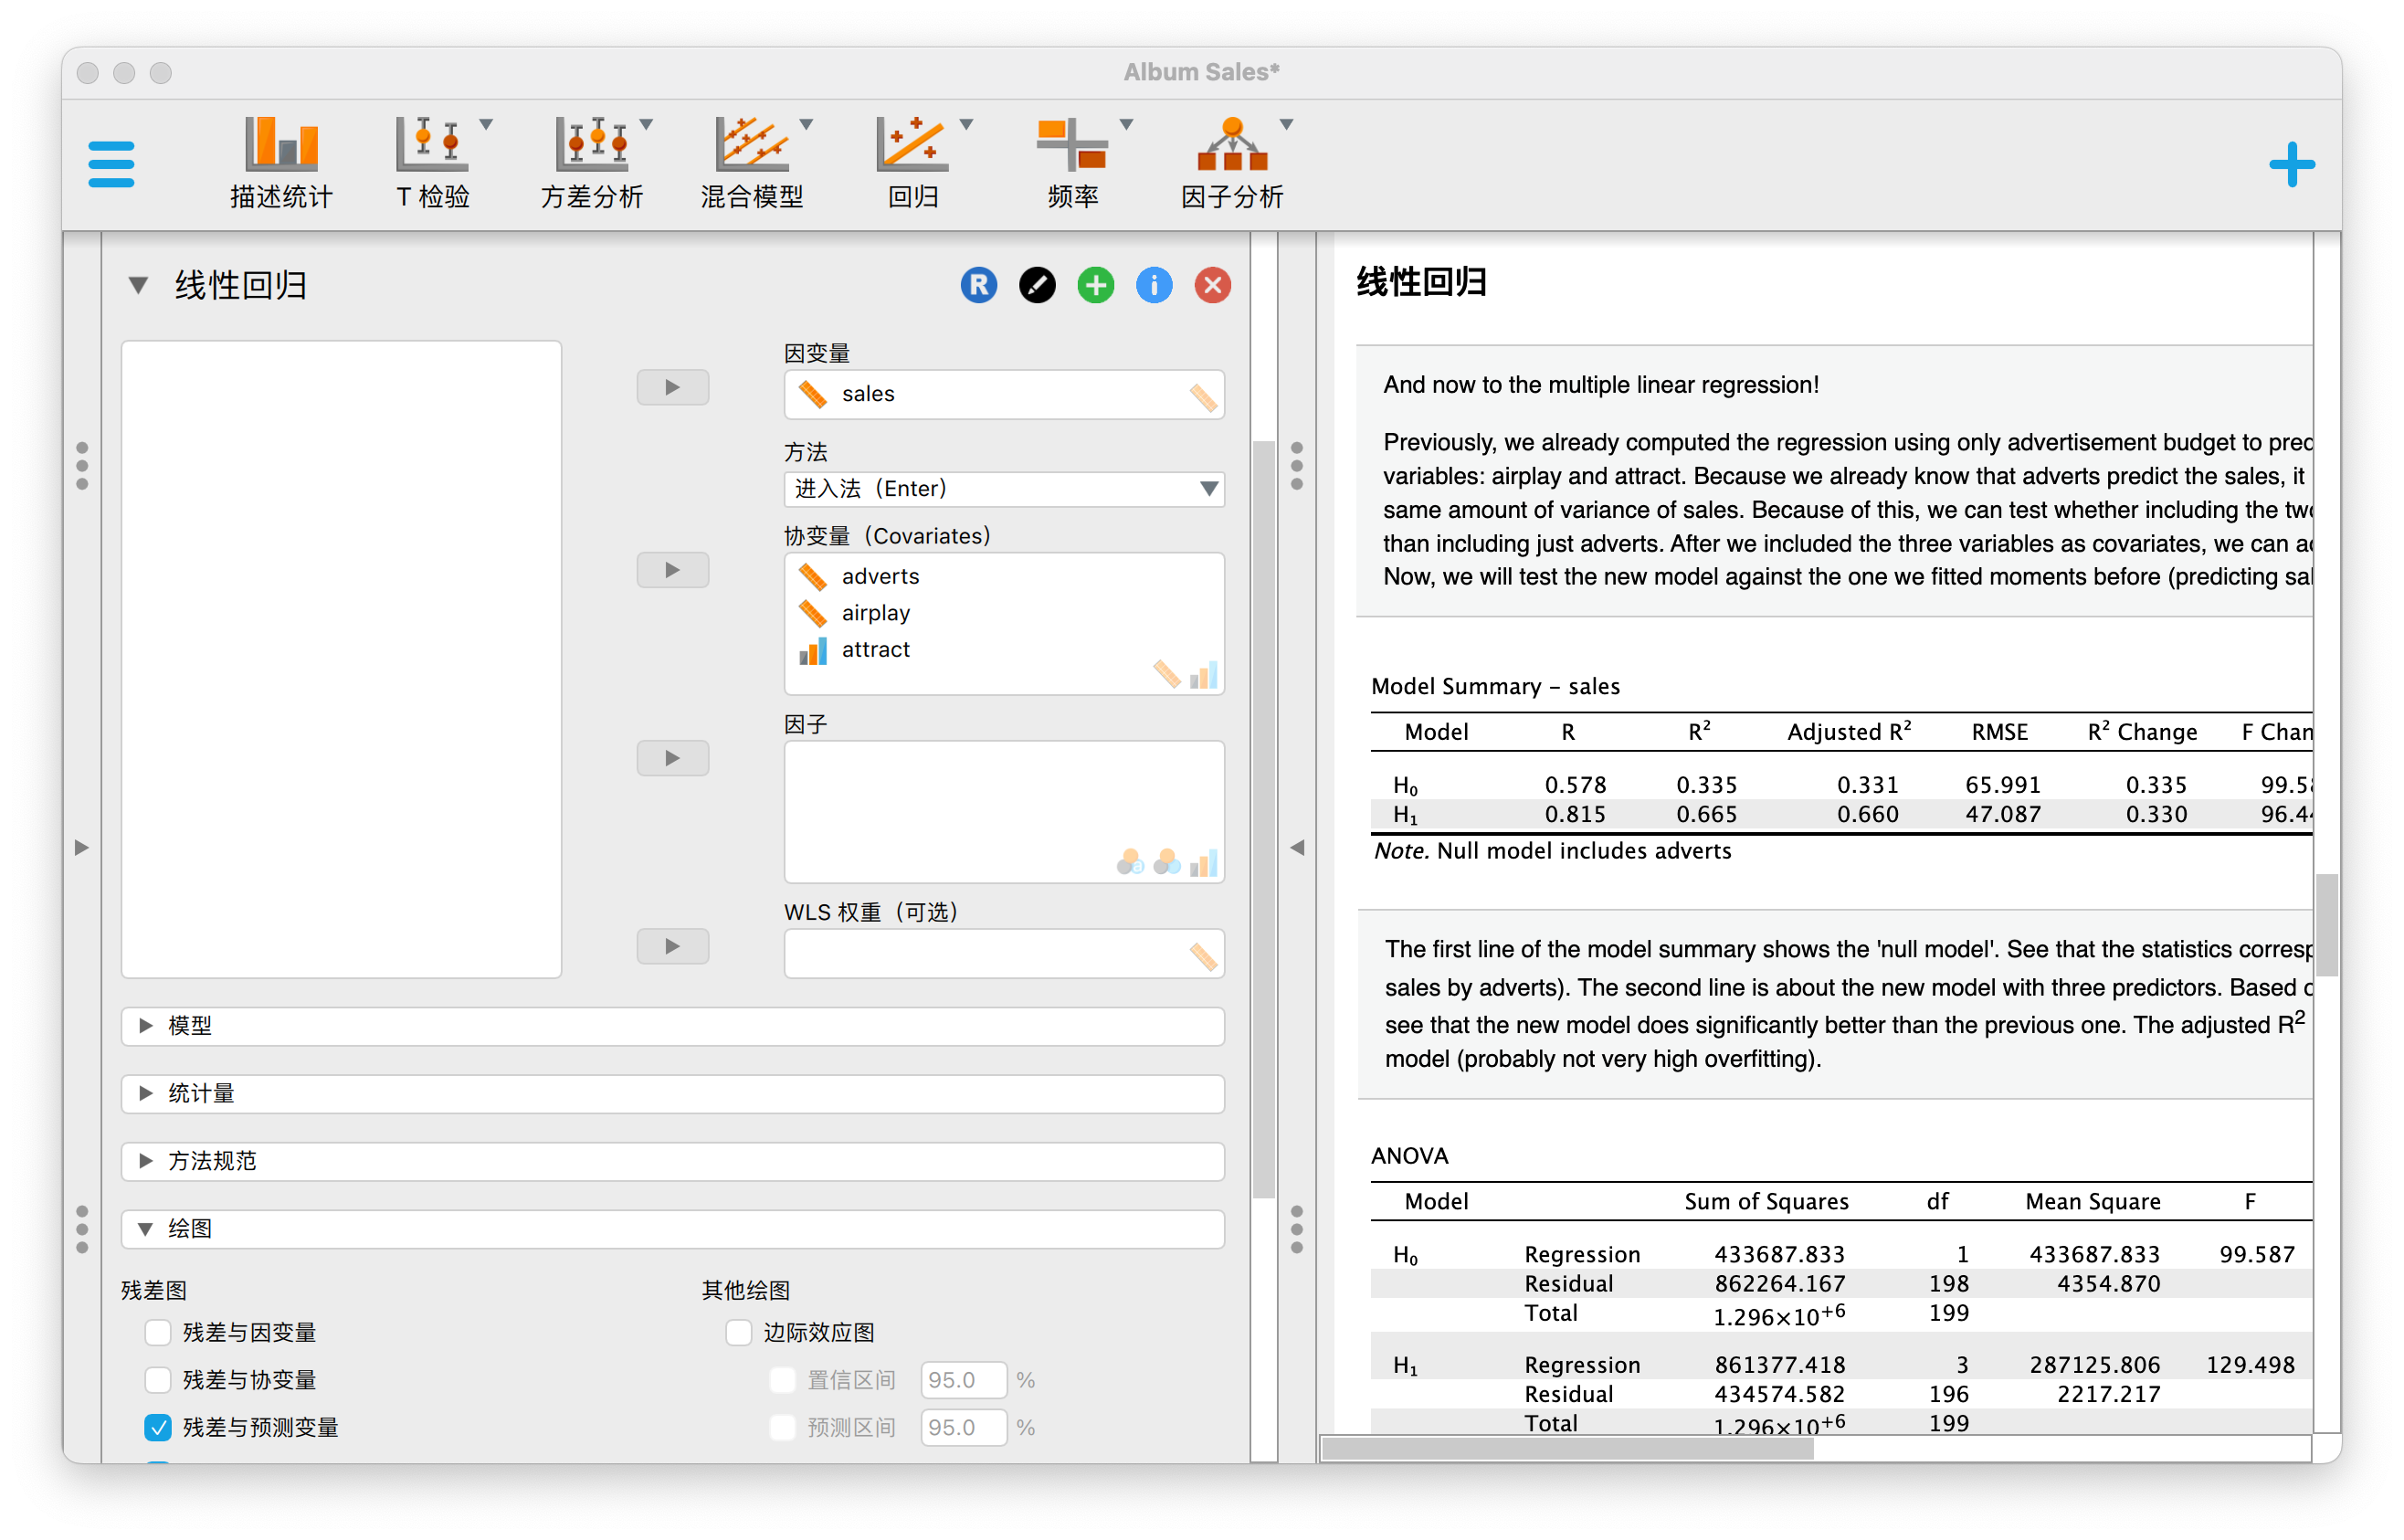The width and height of the screenshot is (2404, 1540).
Task: Remove analysis with red X icon
Action: point(1212,286)
